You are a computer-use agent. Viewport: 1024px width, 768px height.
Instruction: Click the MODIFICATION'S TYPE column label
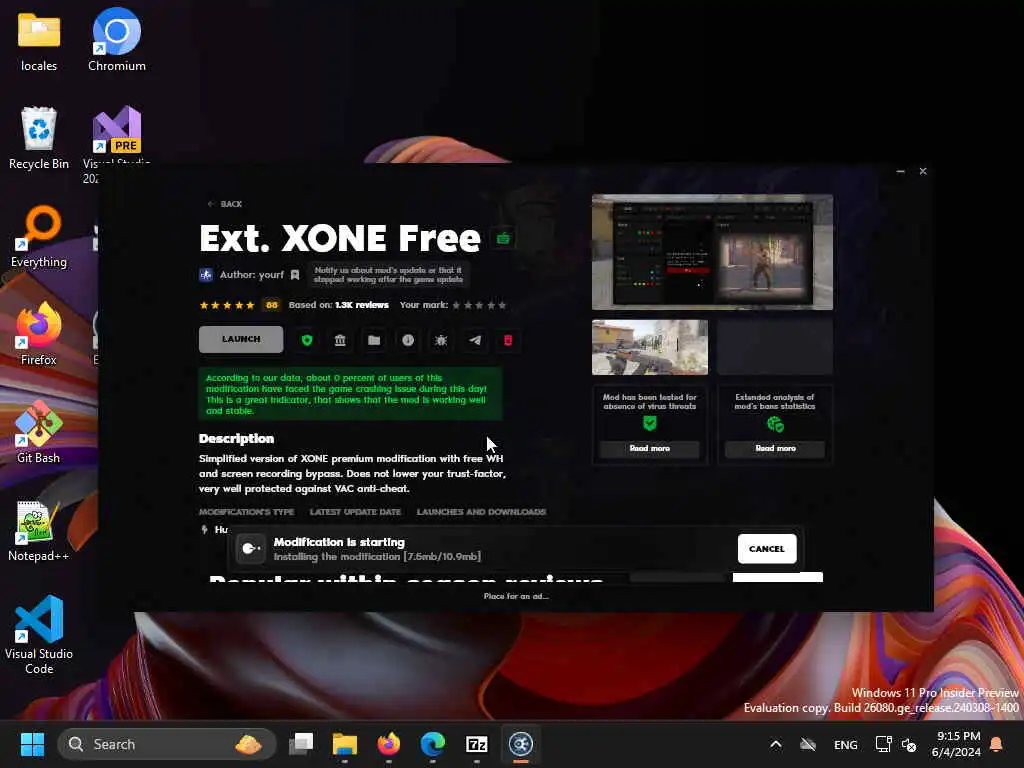[246, 512]
